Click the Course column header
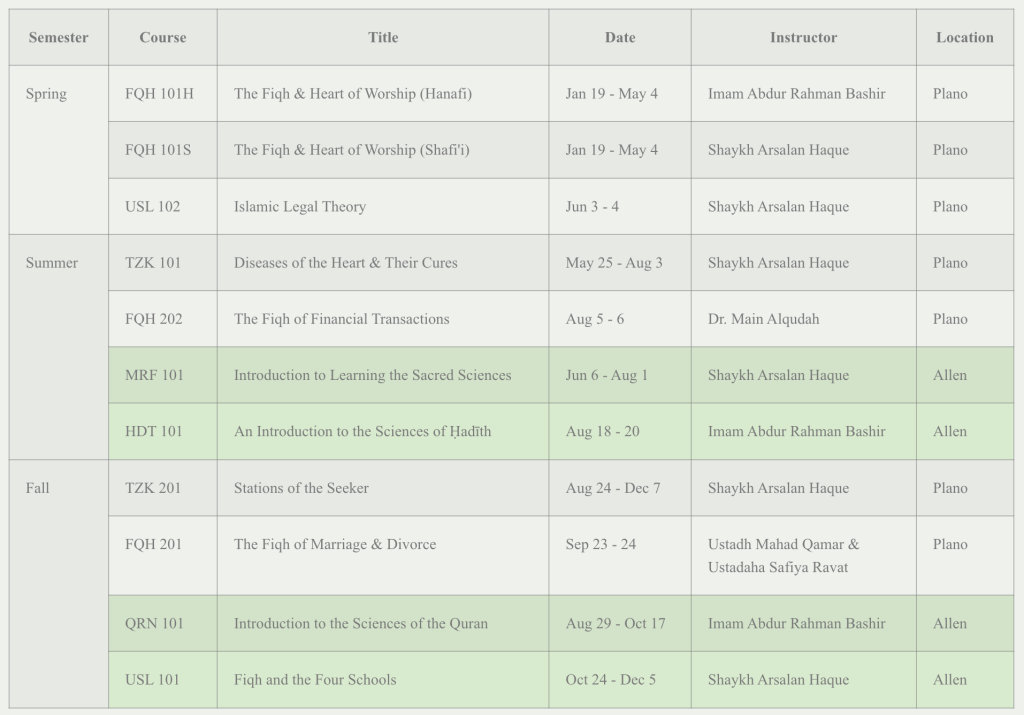The height and width of the screenshot is (715, 1024). pyautogui.click(x=163, y=38)
